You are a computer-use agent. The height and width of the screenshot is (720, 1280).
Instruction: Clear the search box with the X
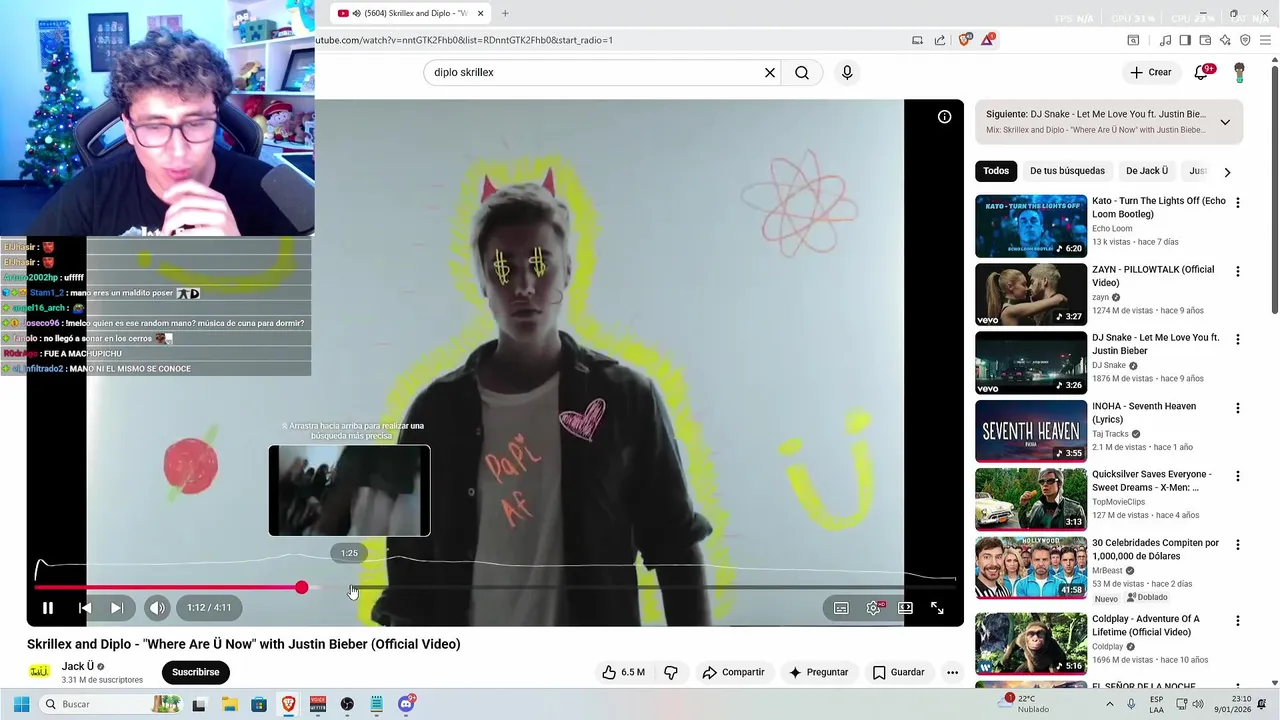click(x=770, y=72)
